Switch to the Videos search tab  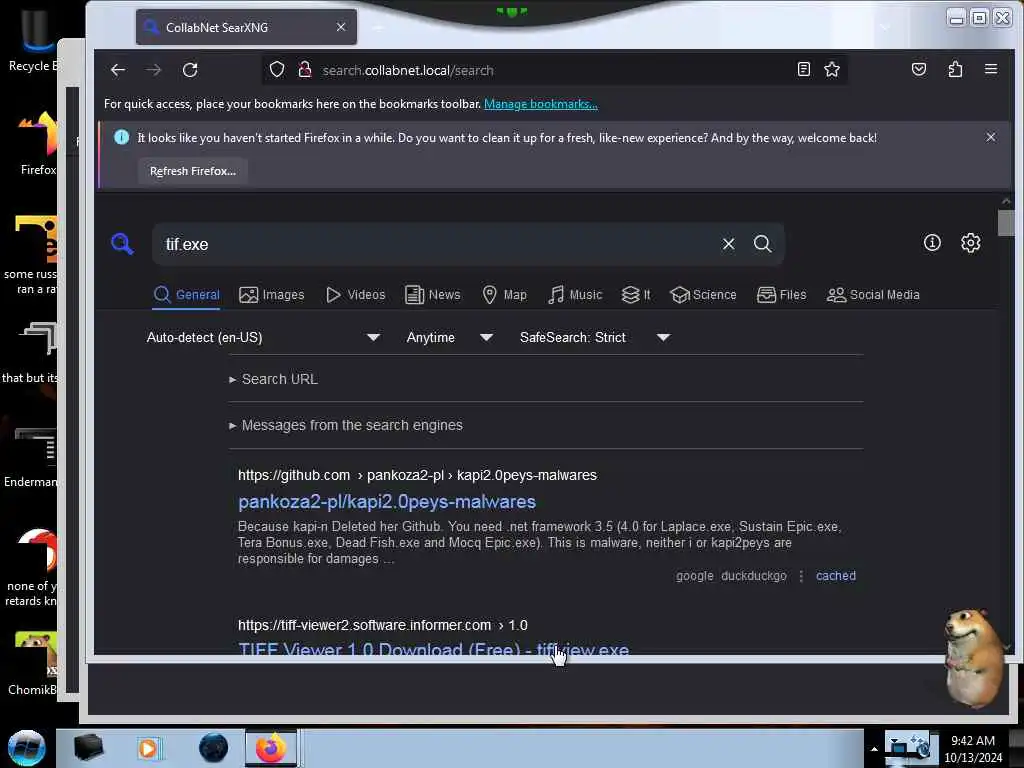coord(355,295)
